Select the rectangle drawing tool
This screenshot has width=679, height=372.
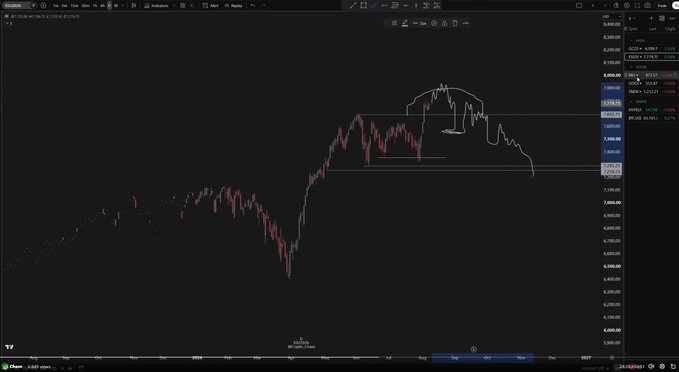[364, 6]
